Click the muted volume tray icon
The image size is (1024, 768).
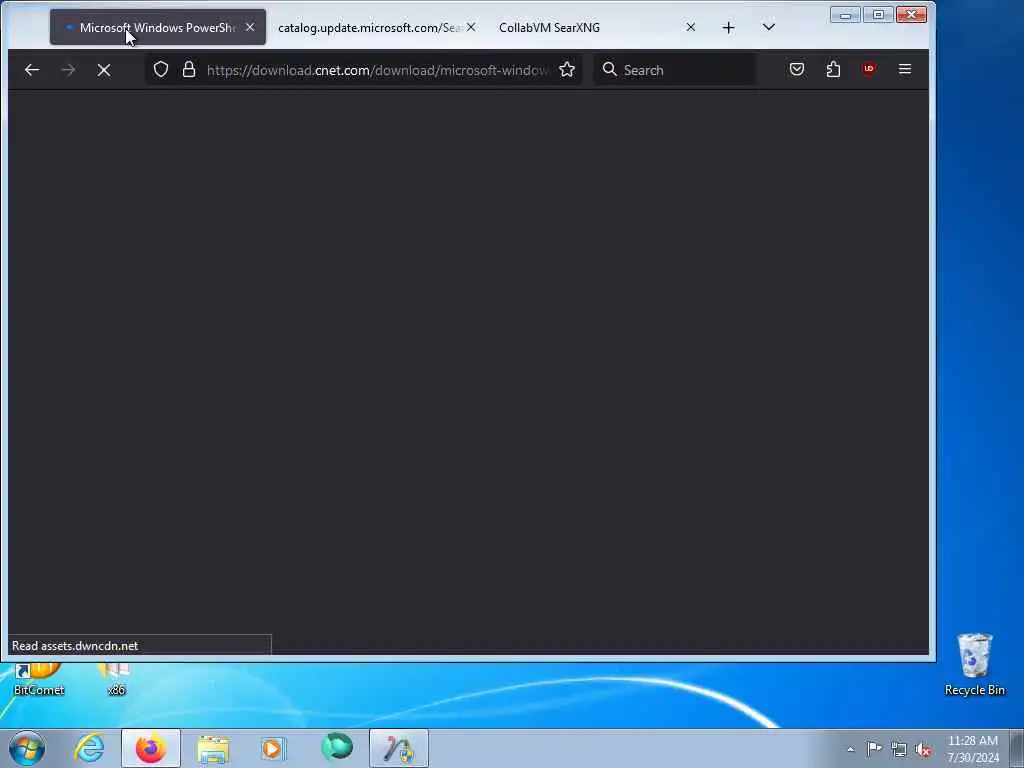[923, 749]
